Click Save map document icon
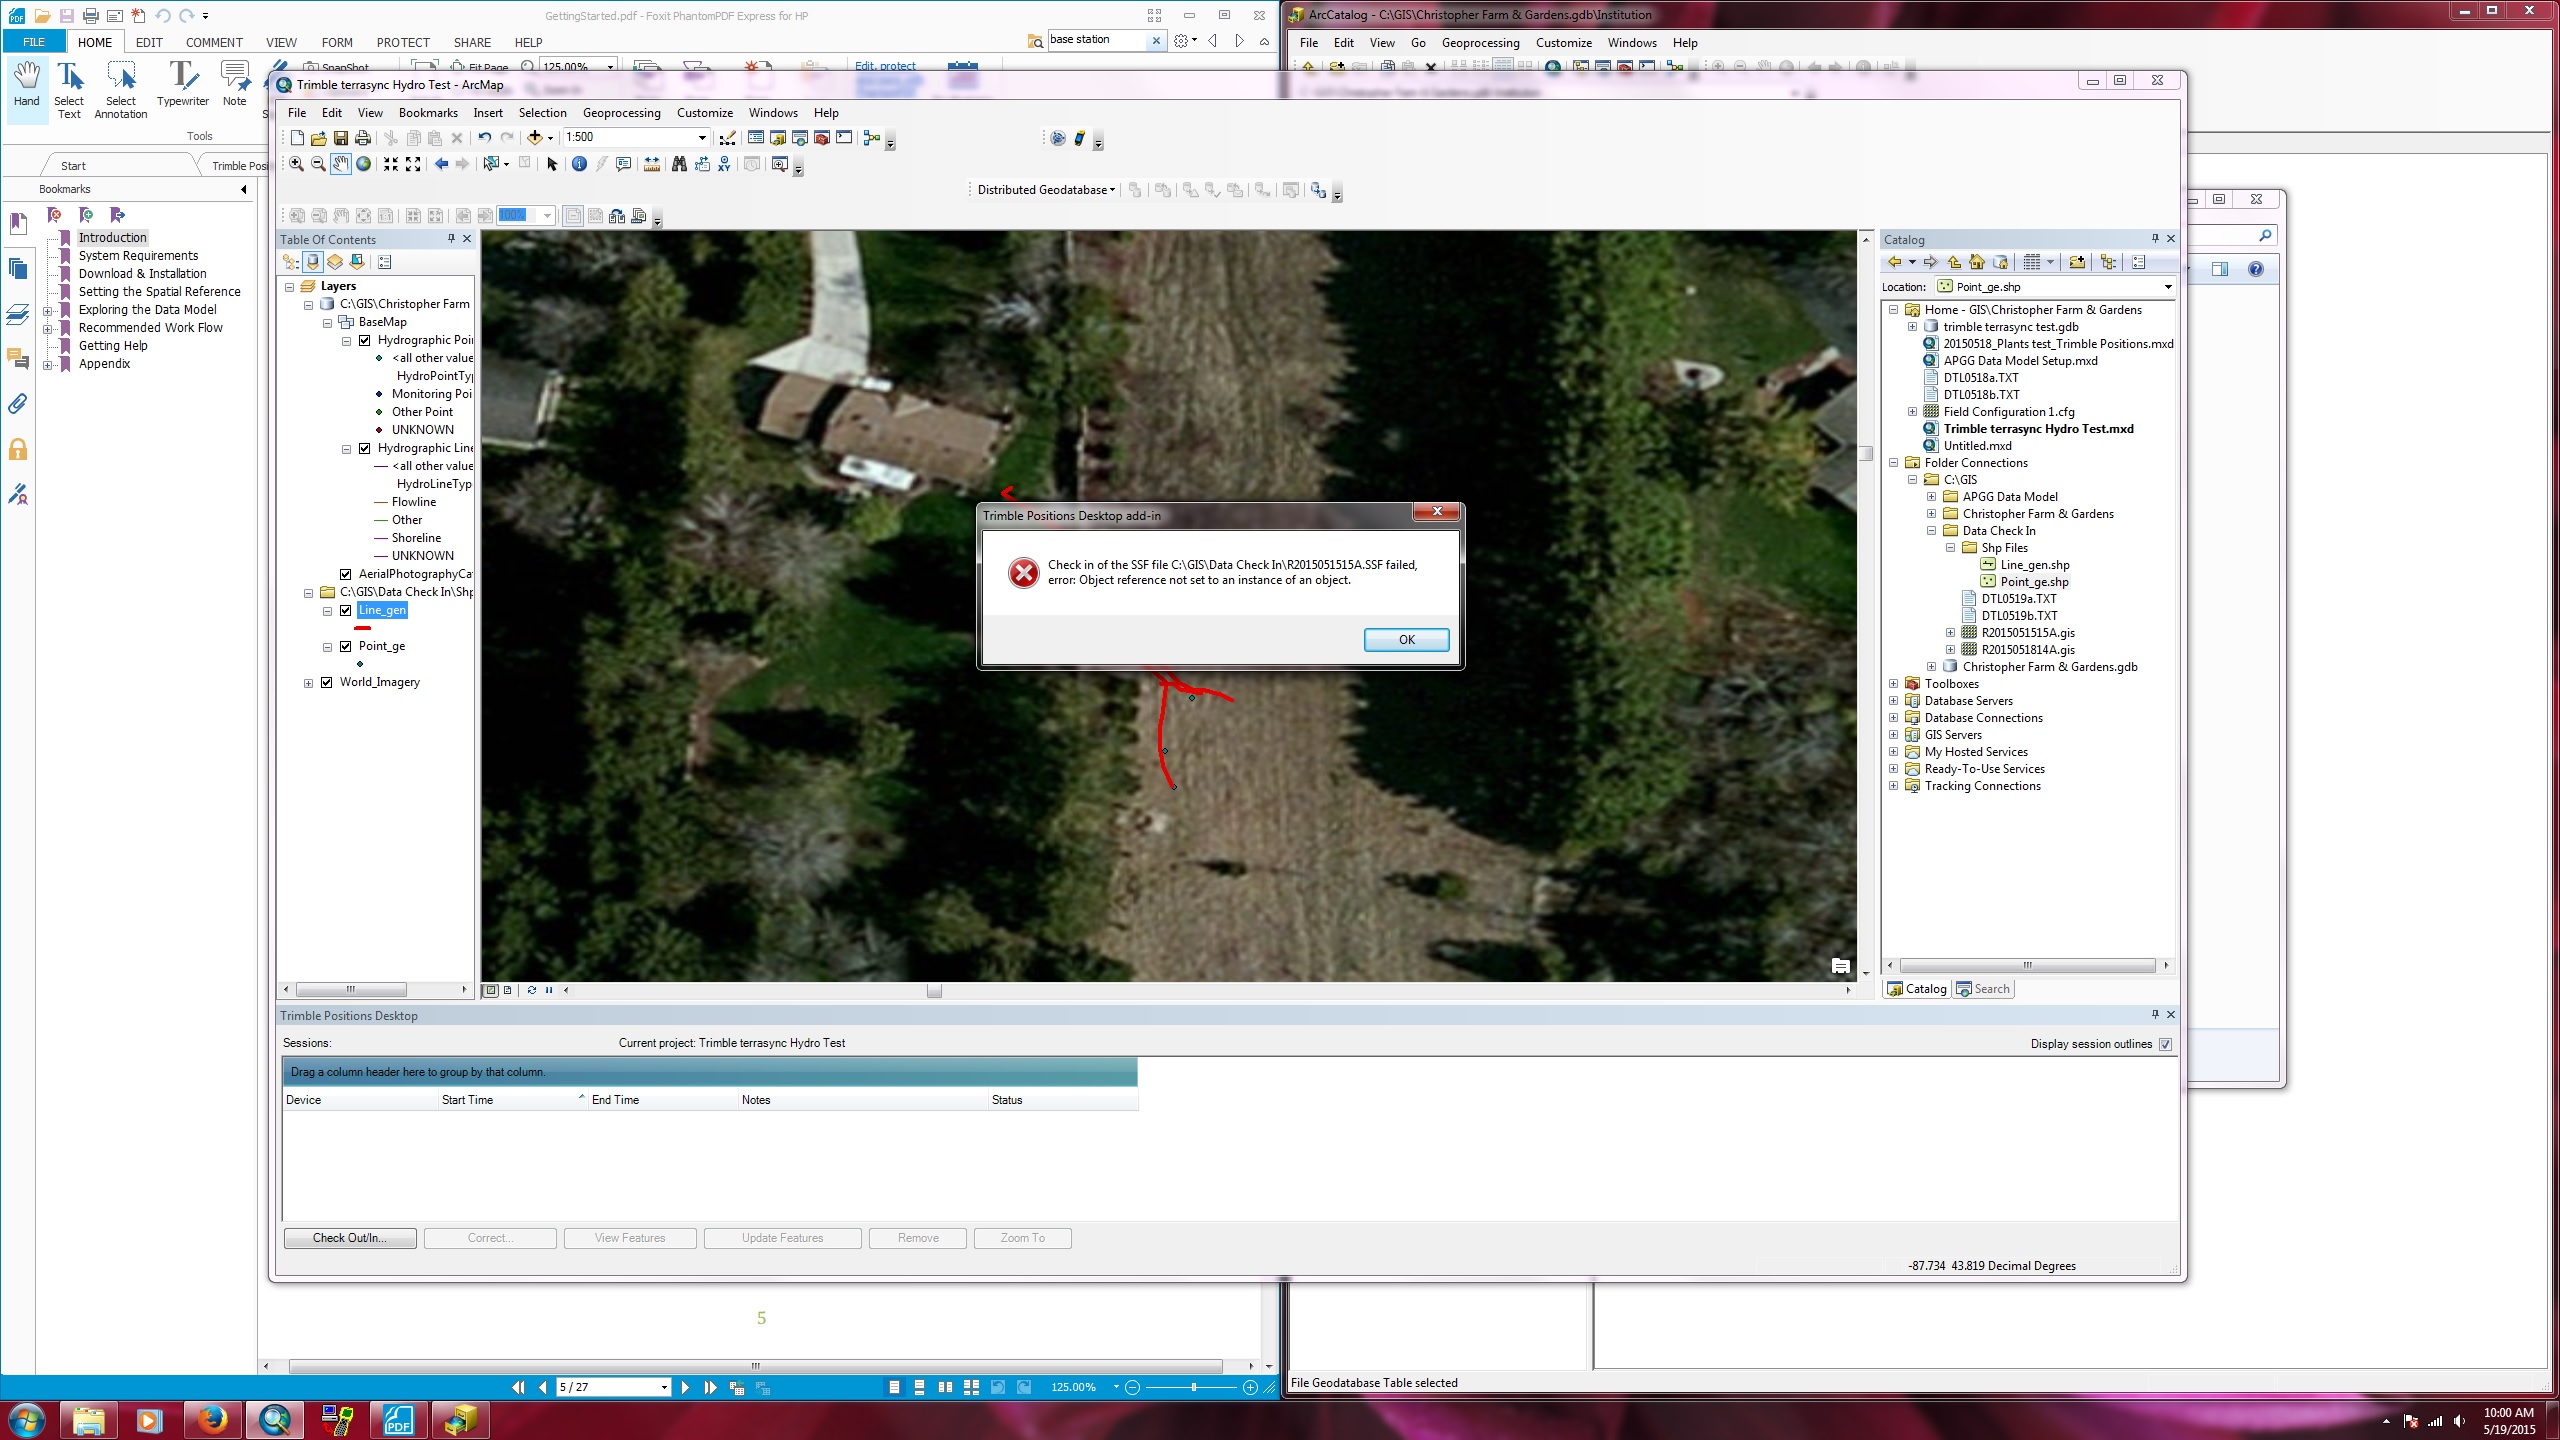Image resolution: width=2560 pixels, height=1440 pixels. coord(341,138)
